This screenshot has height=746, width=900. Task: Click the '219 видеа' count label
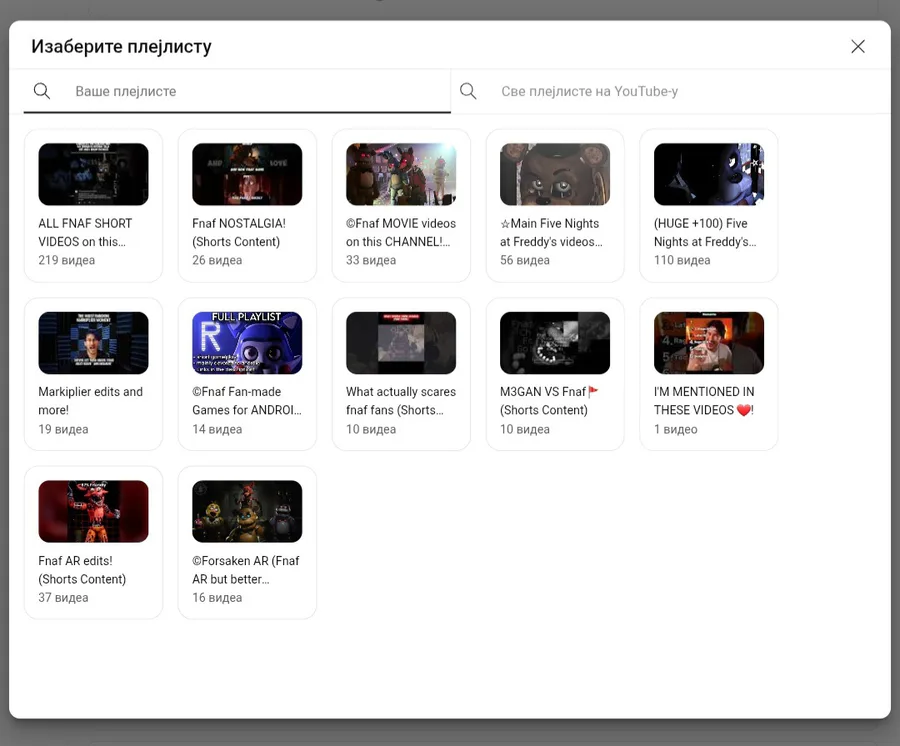coord(67,260)
